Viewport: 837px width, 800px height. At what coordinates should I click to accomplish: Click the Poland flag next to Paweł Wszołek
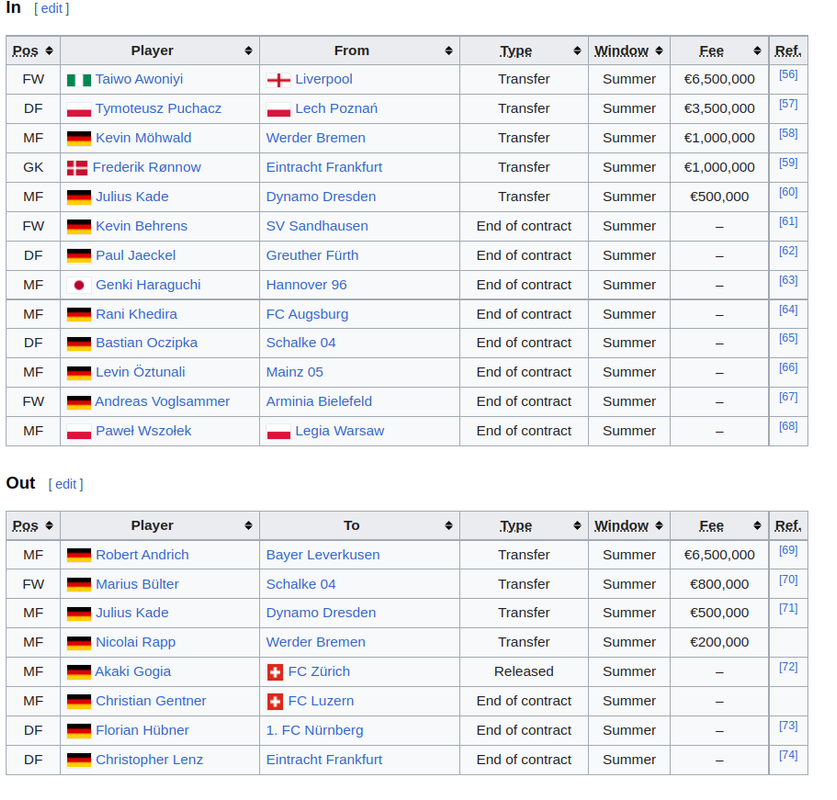79,432
